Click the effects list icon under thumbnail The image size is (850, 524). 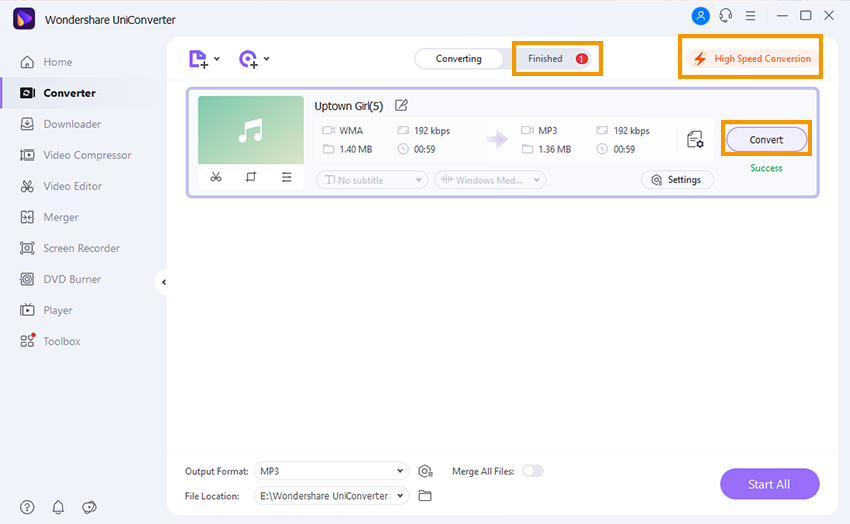click(286, 177)
